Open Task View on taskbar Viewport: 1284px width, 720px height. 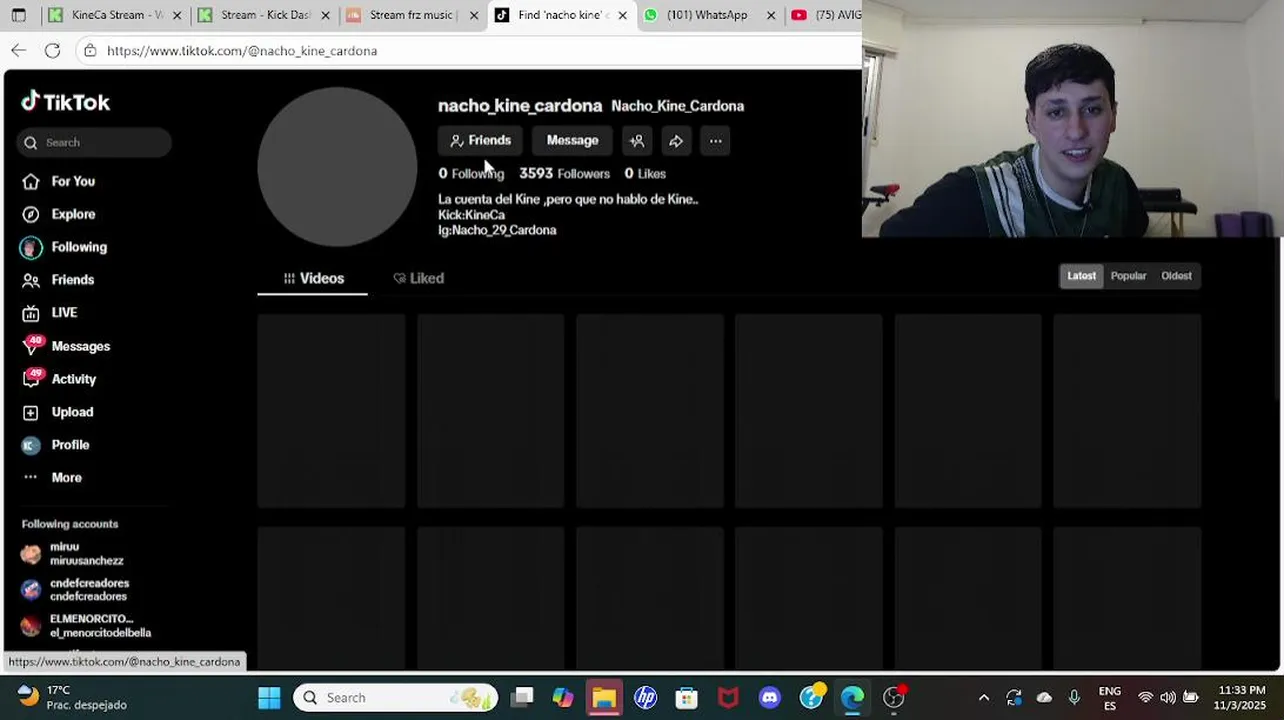522,698
